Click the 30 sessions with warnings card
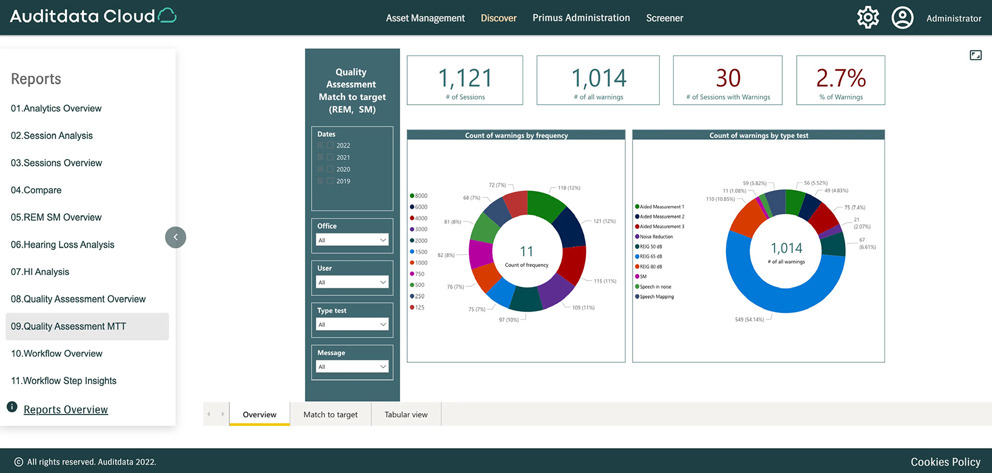The height and width of the screenshot is (473, 992). [x=728, y=80]
